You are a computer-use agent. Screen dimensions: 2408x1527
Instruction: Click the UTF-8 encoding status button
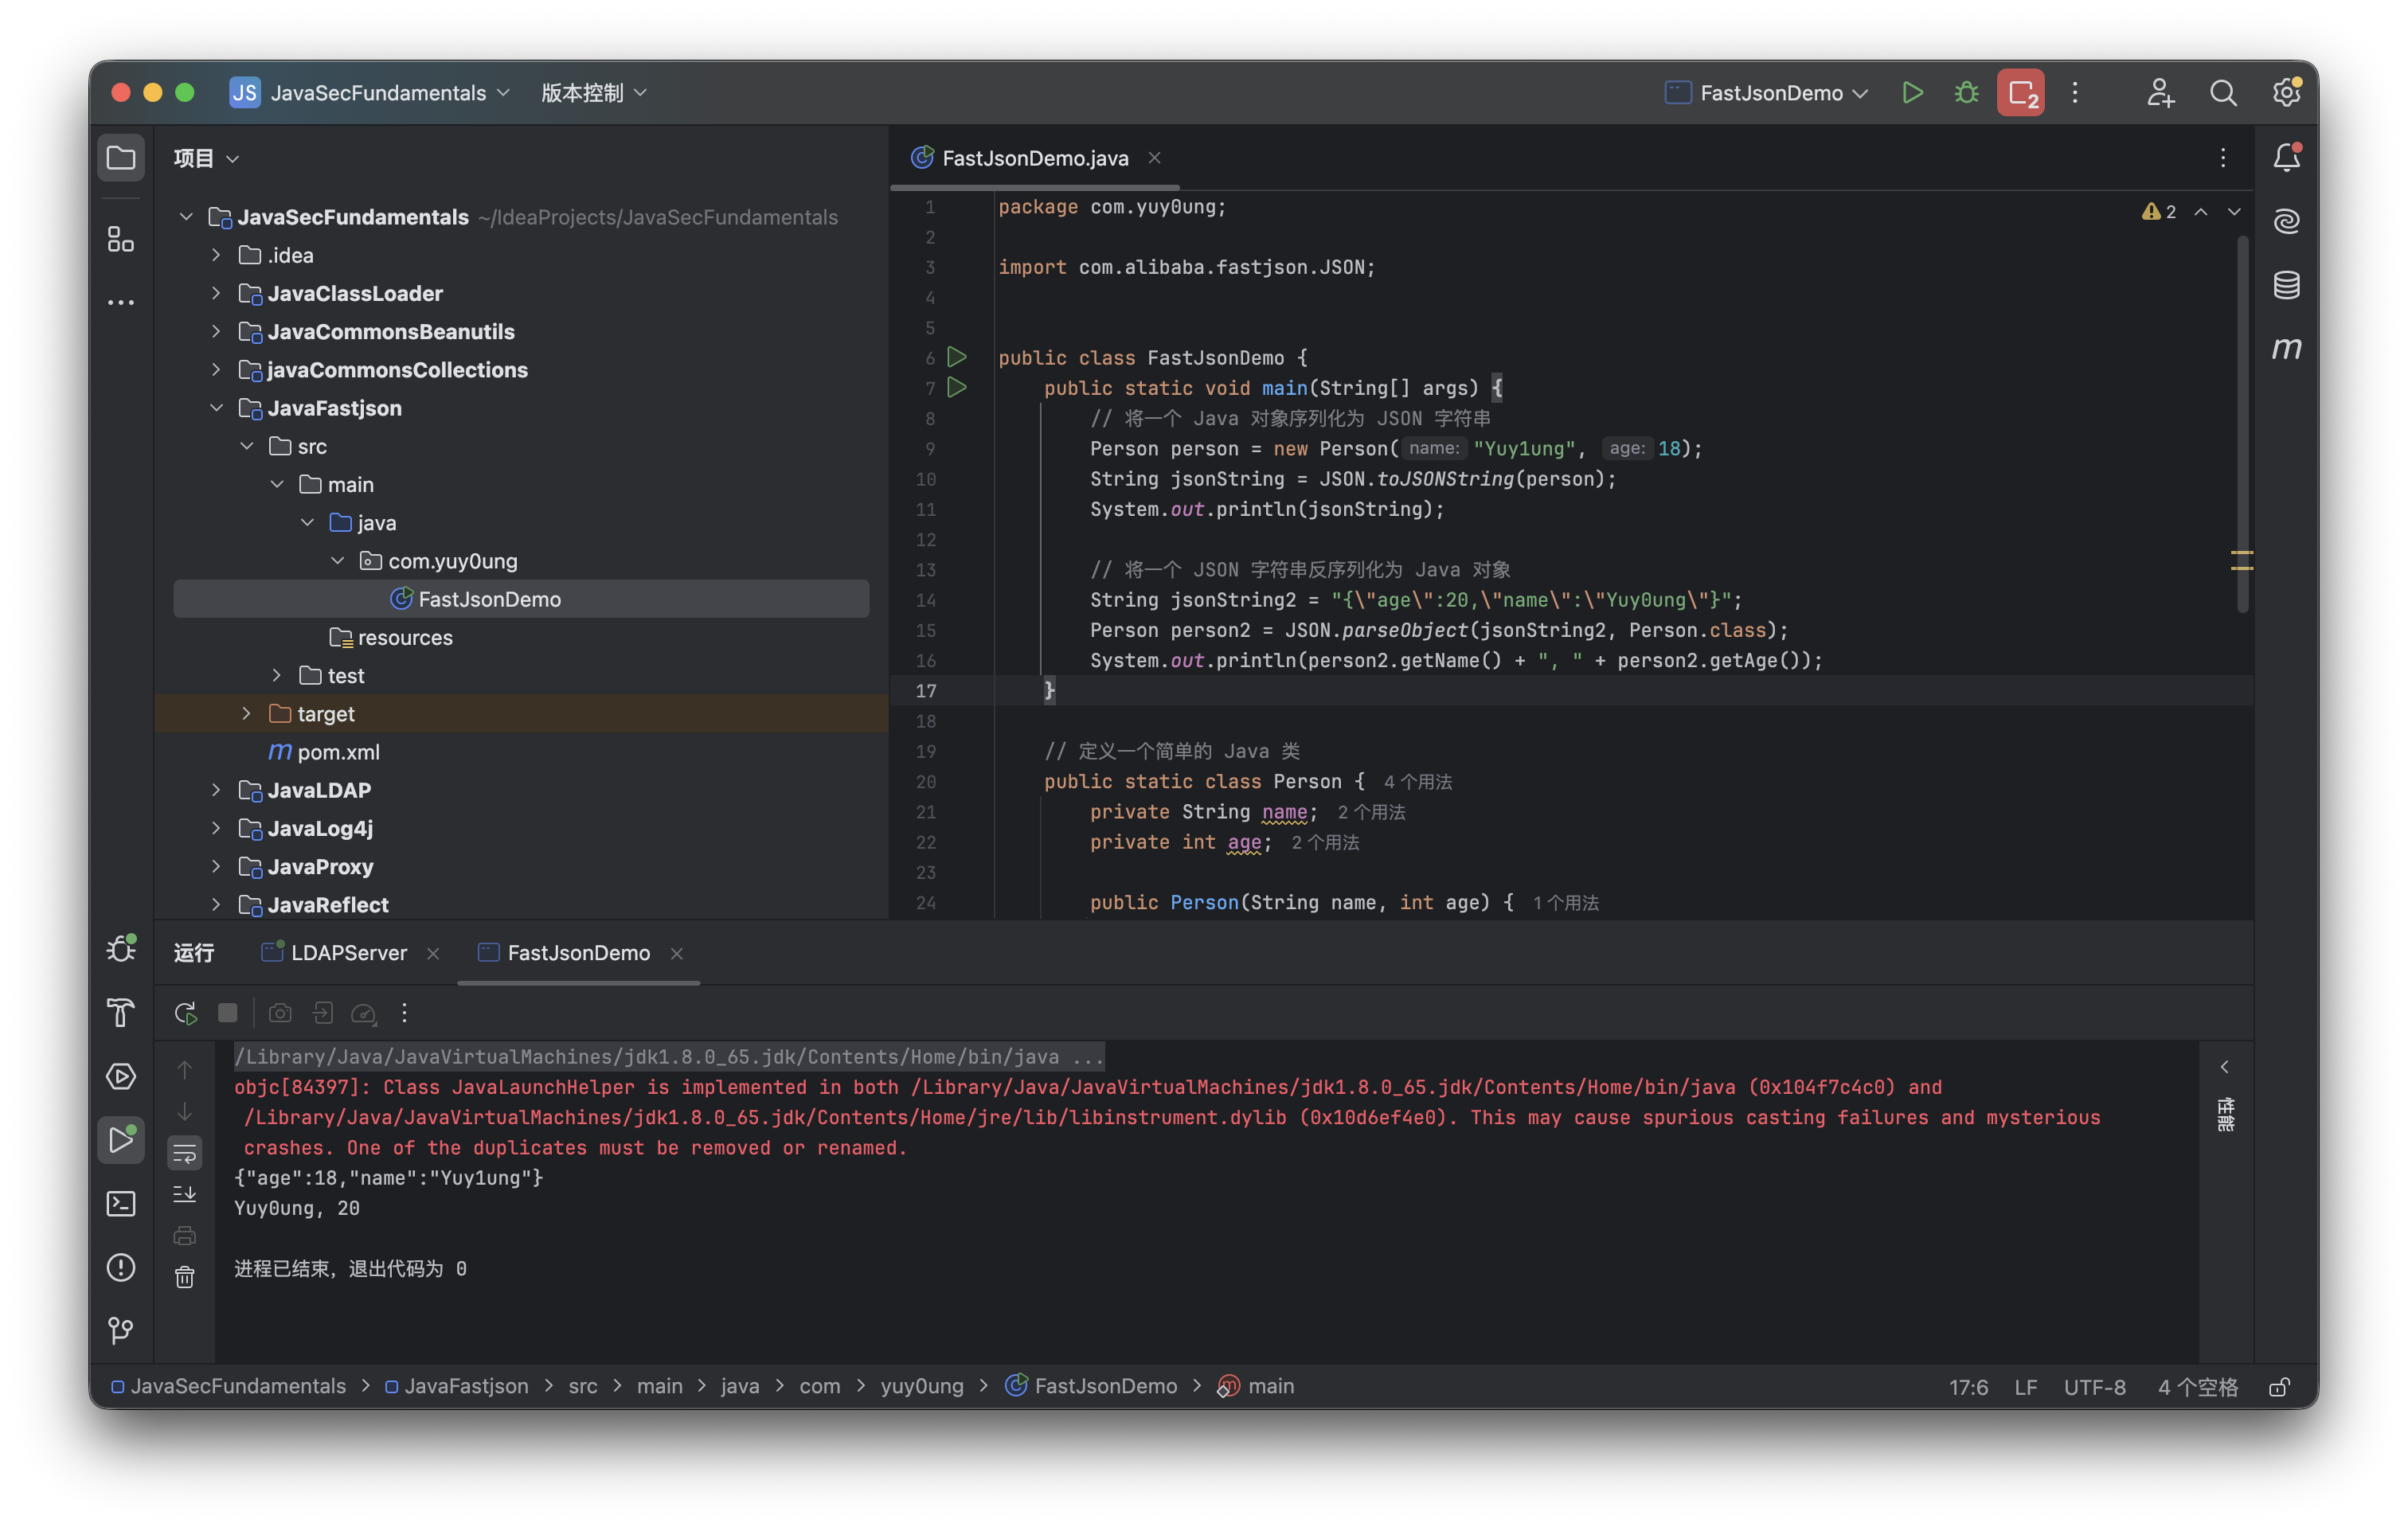2094,1387
